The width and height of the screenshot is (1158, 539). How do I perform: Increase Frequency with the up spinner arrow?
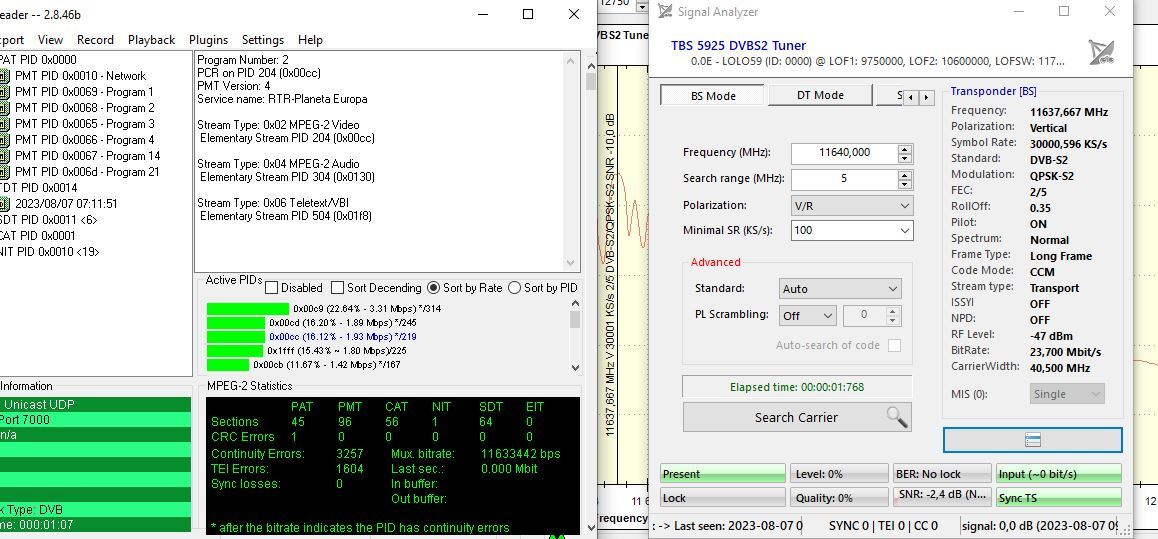(905, 148)
